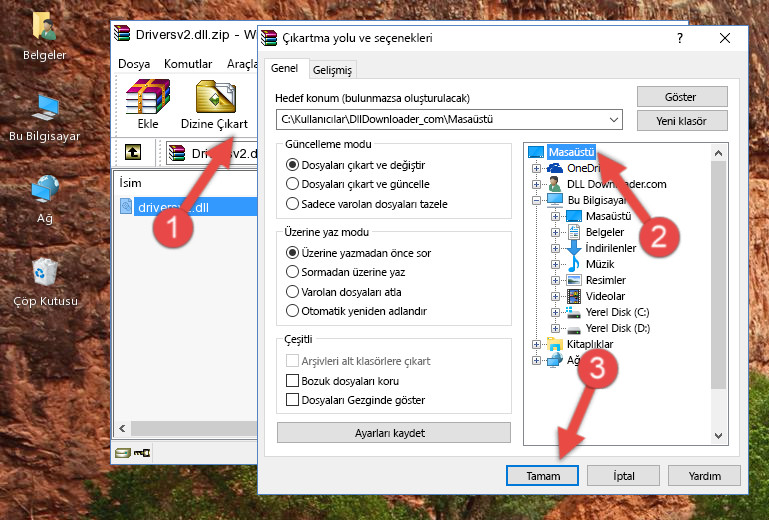Click the drive icon in WinRAR status bar
Image resolution: width=769 pixels, height=520 pixels.
123,452
